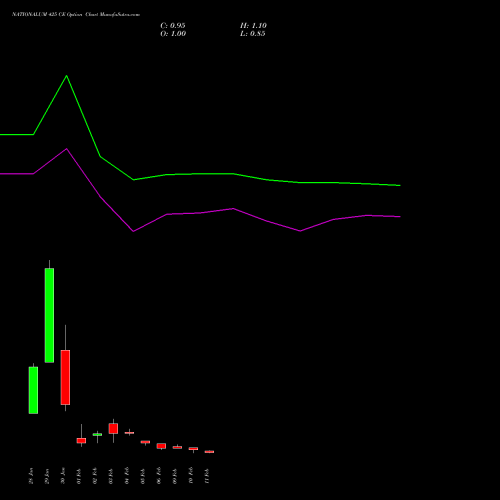Viewport: 500px width, 500px height.
Task: Click the 05 Feb date label
Action: point(143,476)
